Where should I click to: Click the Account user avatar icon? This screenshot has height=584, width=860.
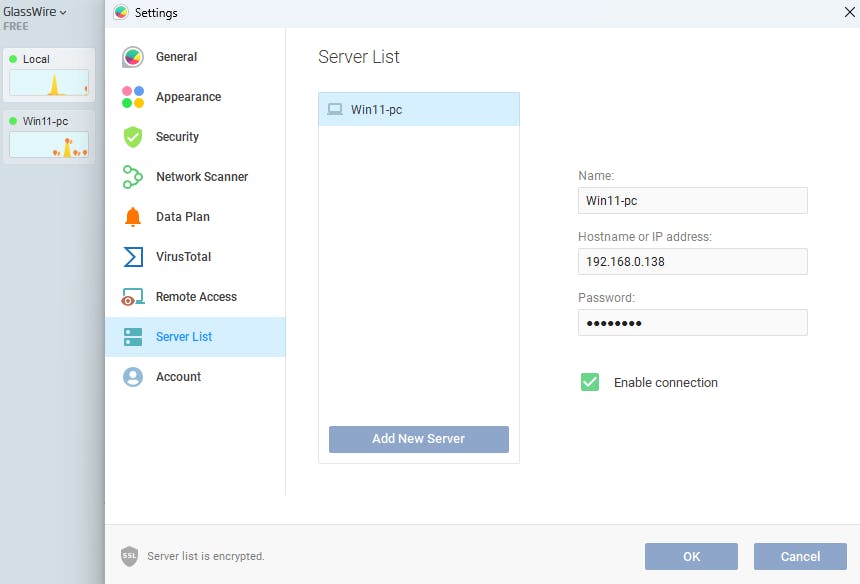tap(133, 377)
